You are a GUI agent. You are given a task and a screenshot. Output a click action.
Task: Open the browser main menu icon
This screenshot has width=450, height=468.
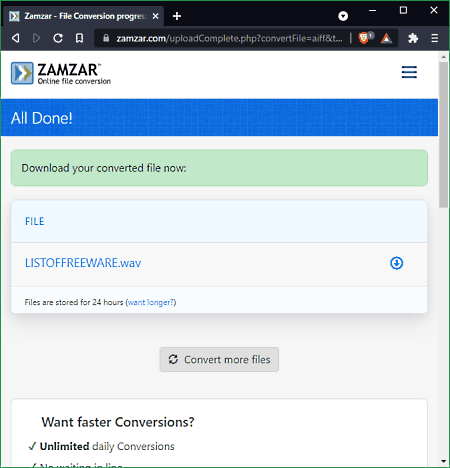click(435, 38)
